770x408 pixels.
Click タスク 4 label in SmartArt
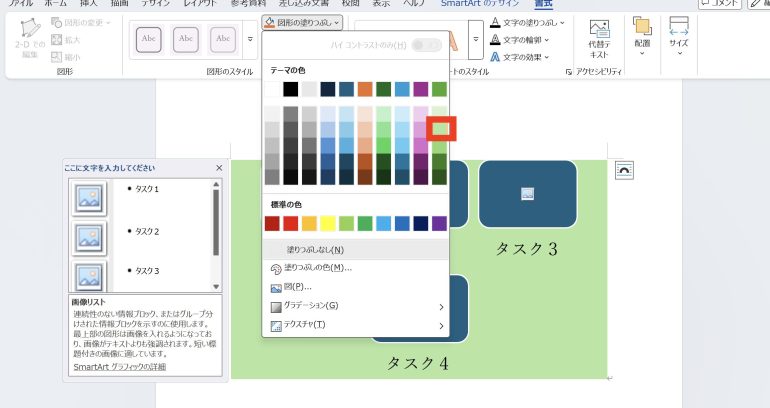(418, 364)
